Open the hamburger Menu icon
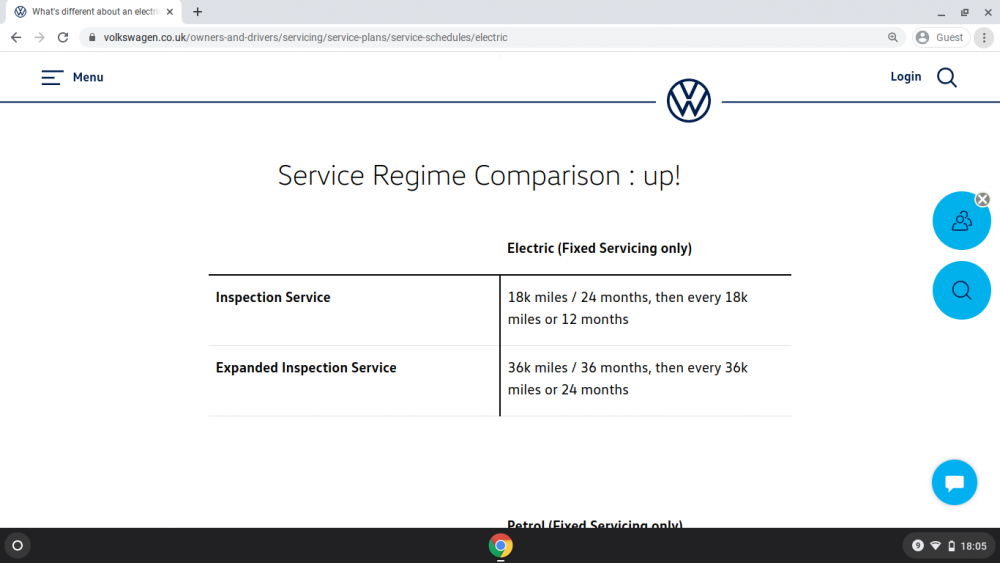Screen dimensions: 1000x563 pyautogui.click(x=52, y=78)
